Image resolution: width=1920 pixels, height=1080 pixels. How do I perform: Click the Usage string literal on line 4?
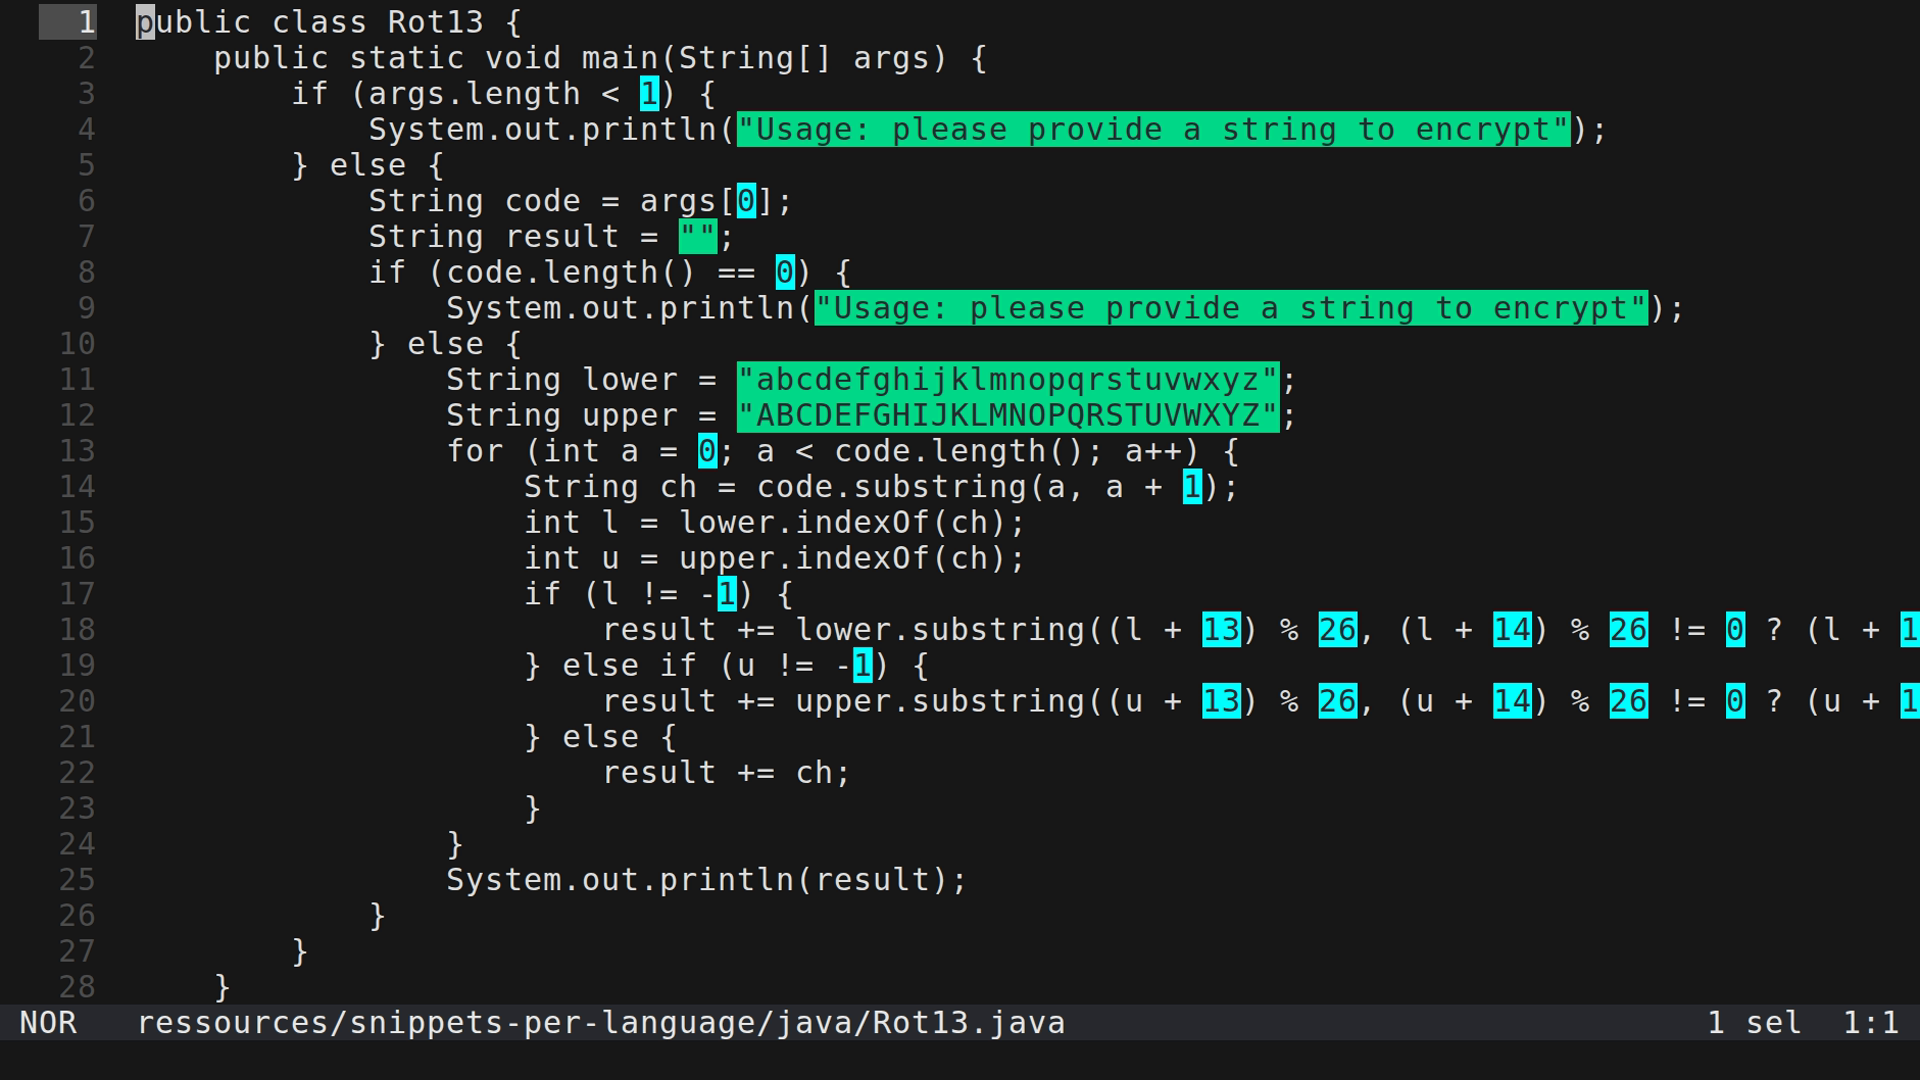click(1150, 129)
